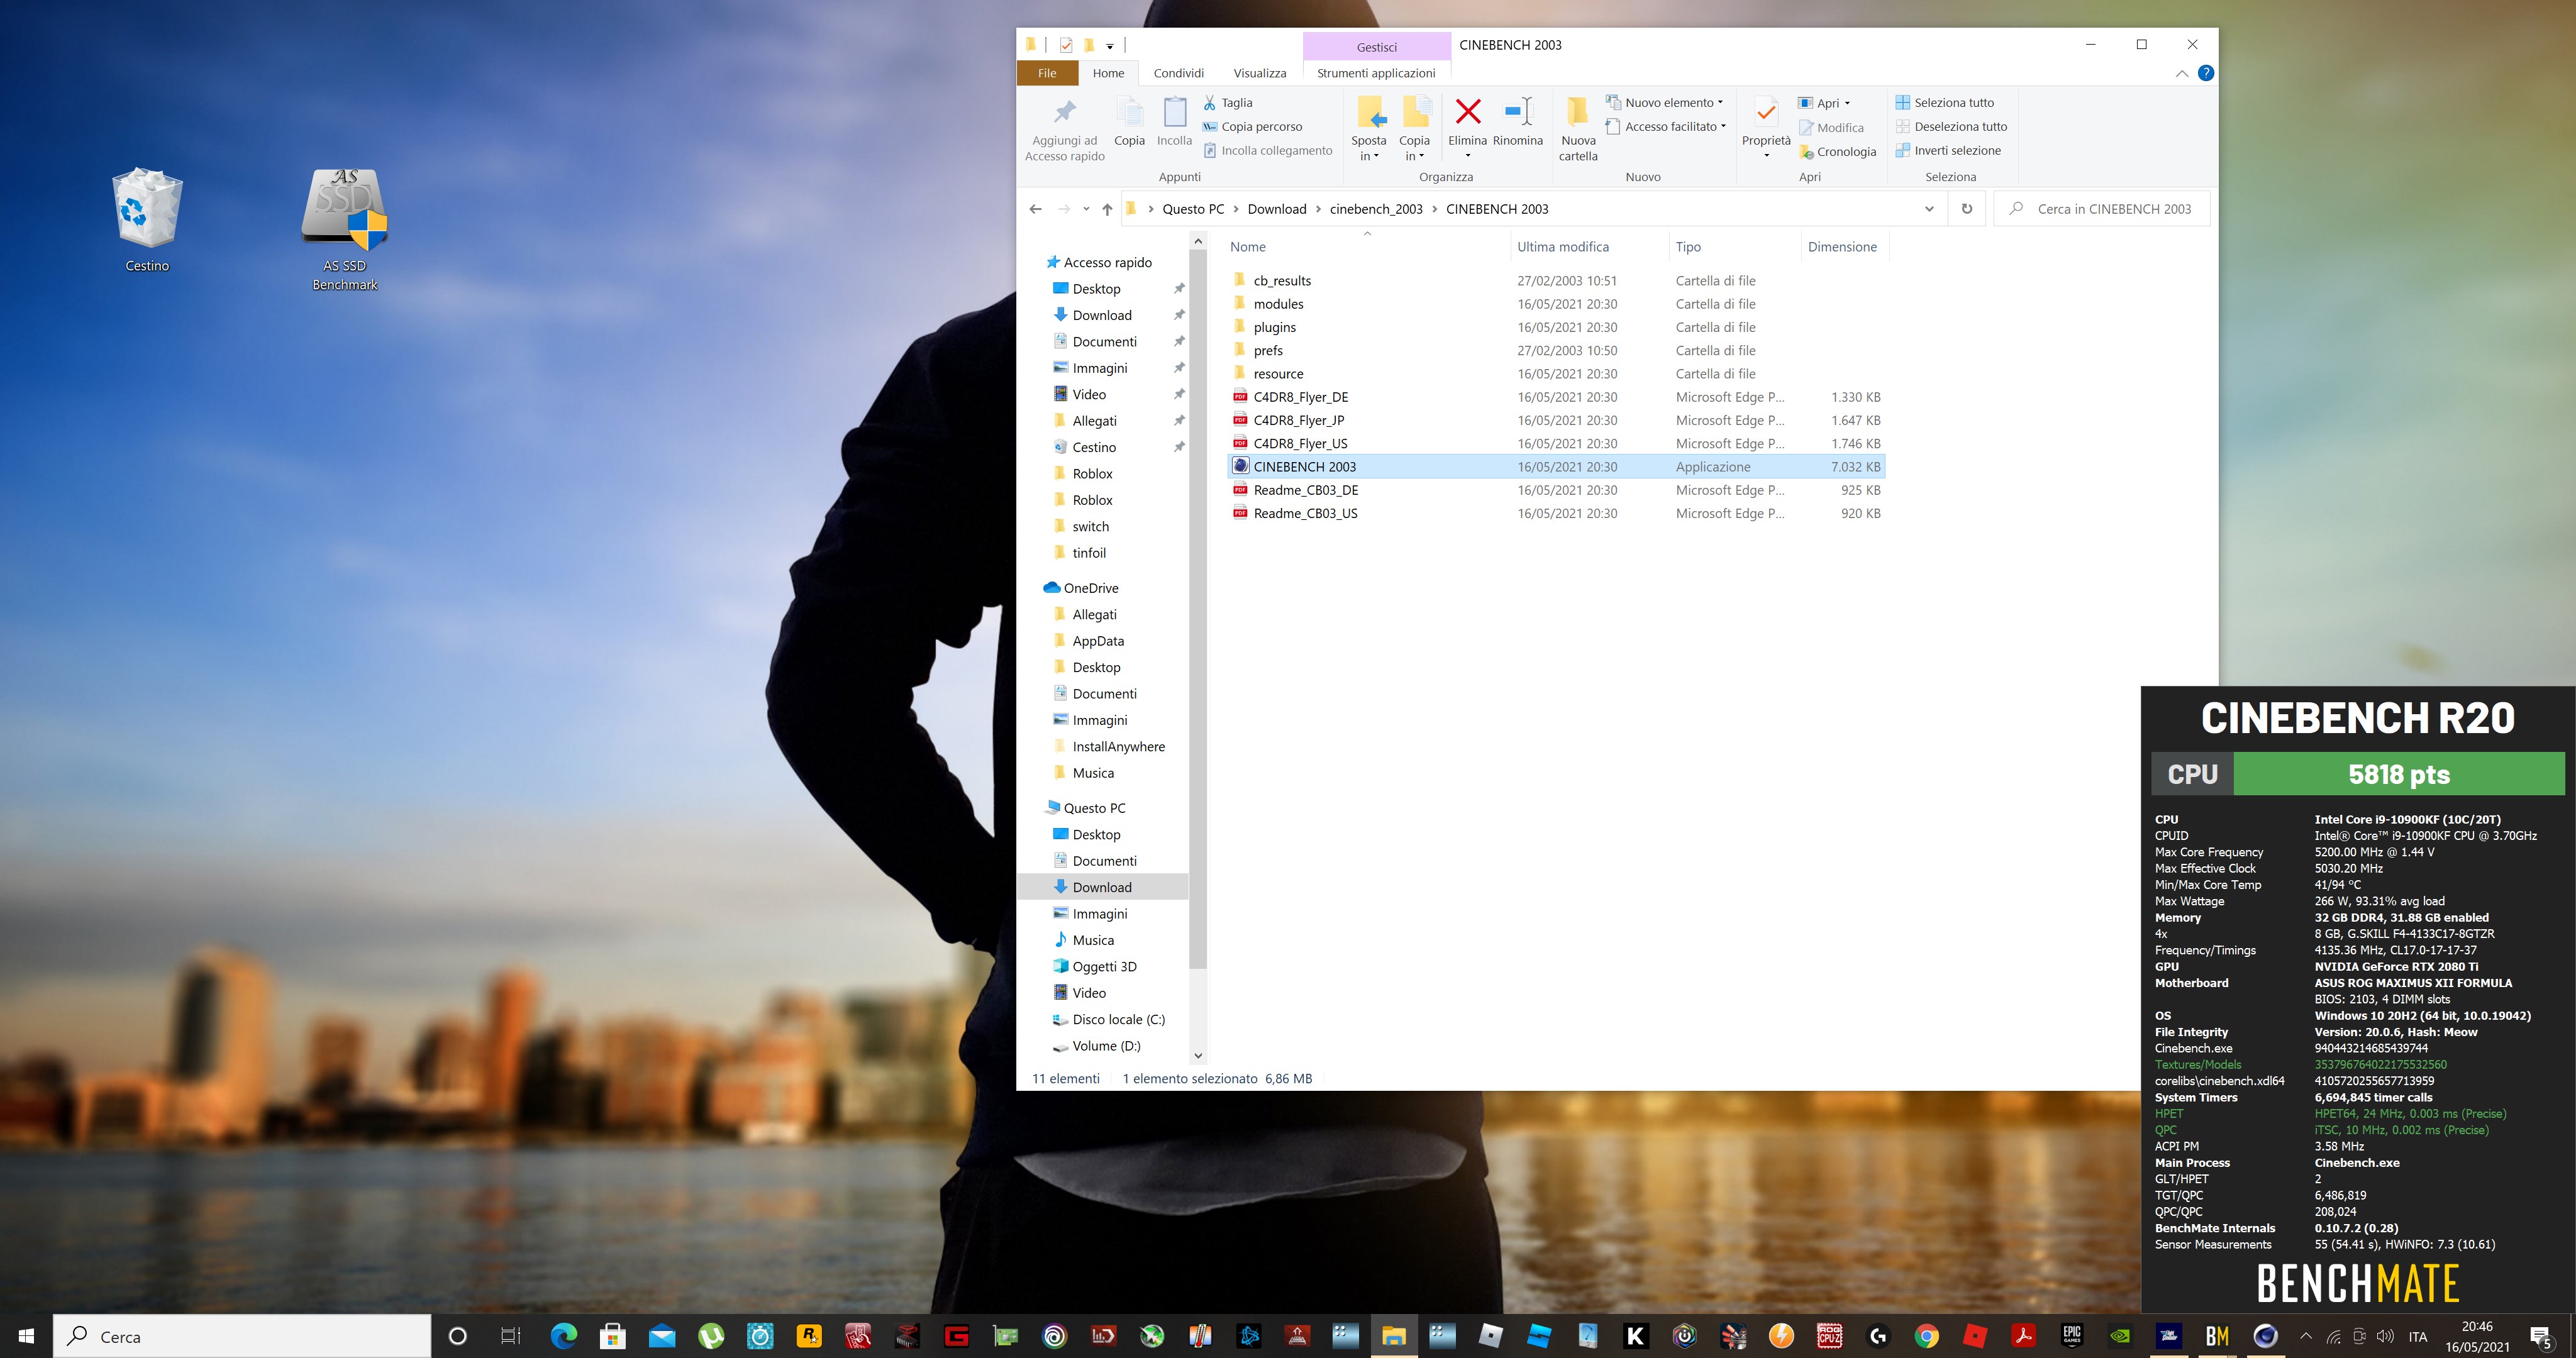Open BenchMate BM icon in taskbar

(x=2217, y=1336)
